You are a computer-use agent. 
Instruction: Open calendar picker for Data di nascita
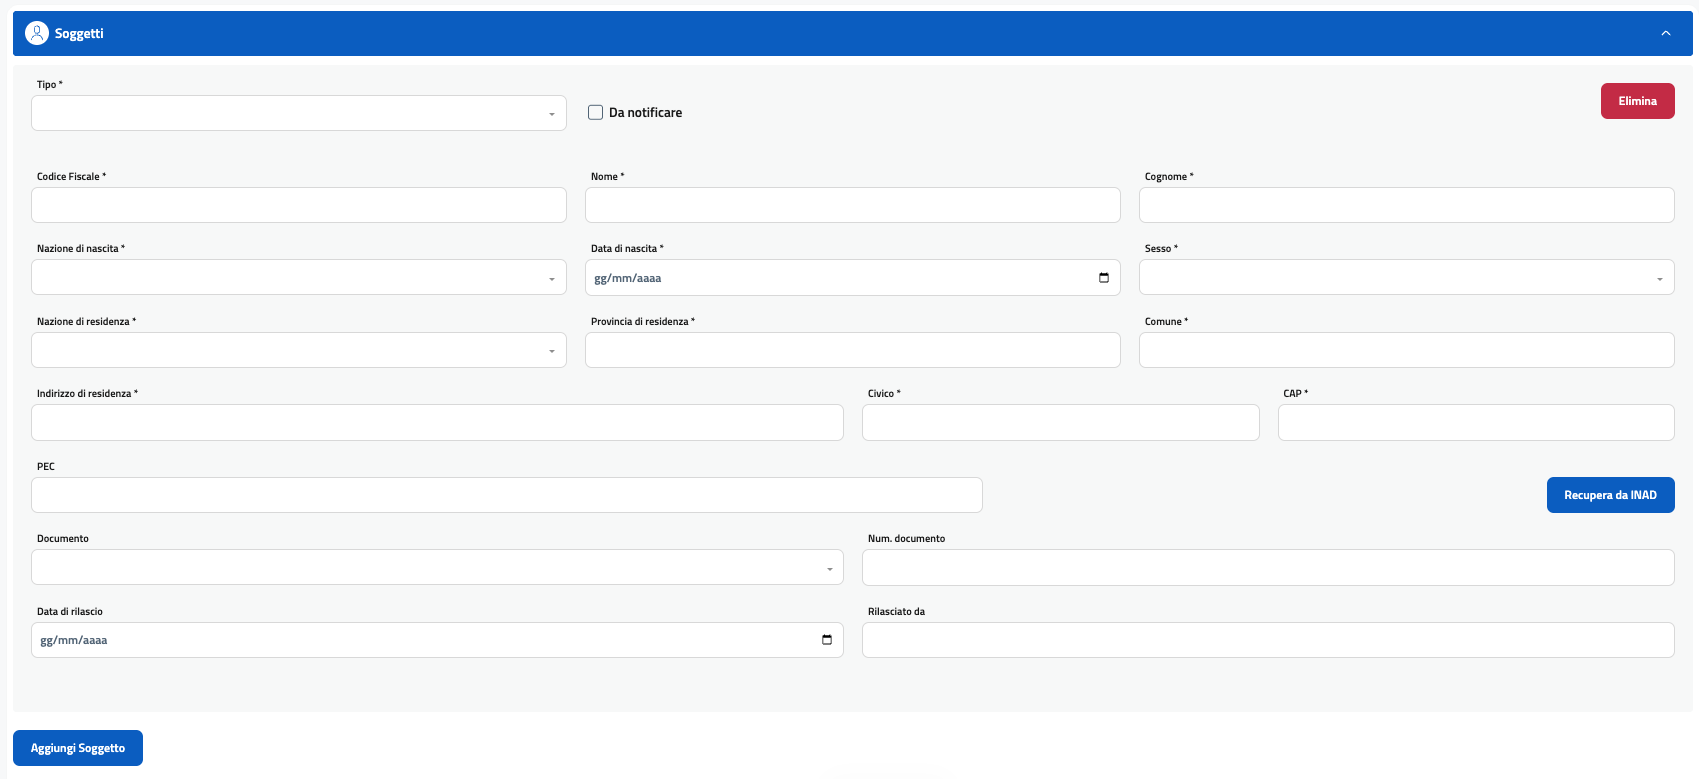tap(1104, 278)
